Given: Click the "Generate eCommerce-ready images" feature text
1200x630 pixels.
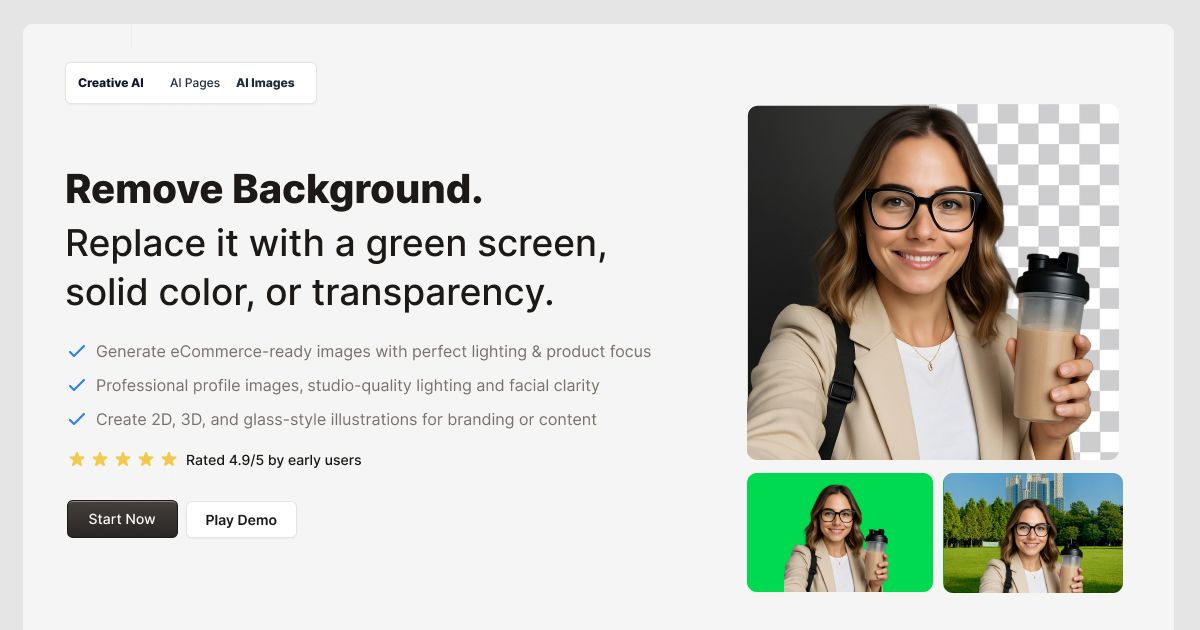Looking at the screenshot, I should (x=373, y=351).
